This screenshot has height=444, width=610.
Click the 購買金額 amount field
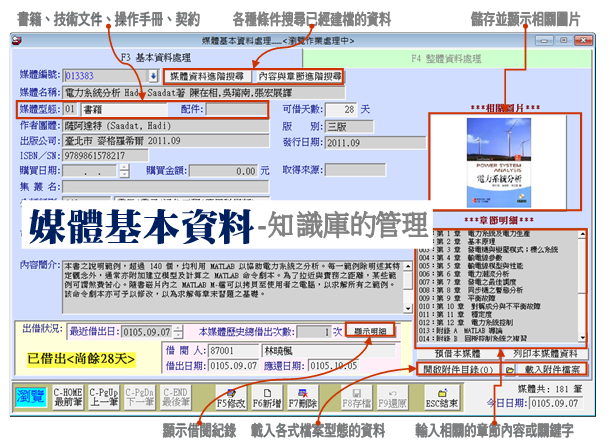point(223,171)
